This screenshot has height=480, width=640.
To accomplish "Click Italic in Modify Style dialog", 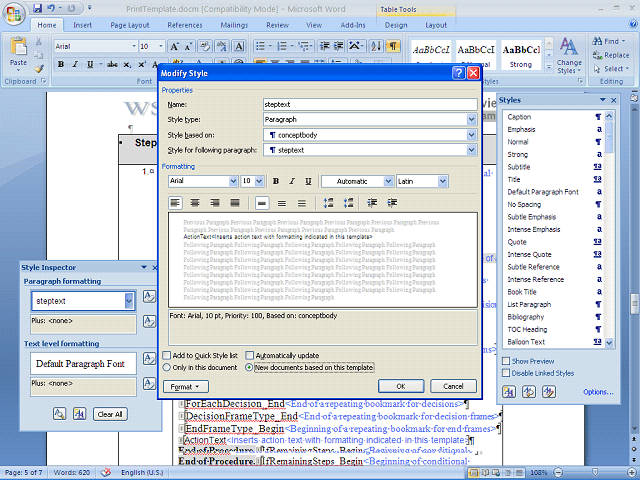I will coord(292,181).
